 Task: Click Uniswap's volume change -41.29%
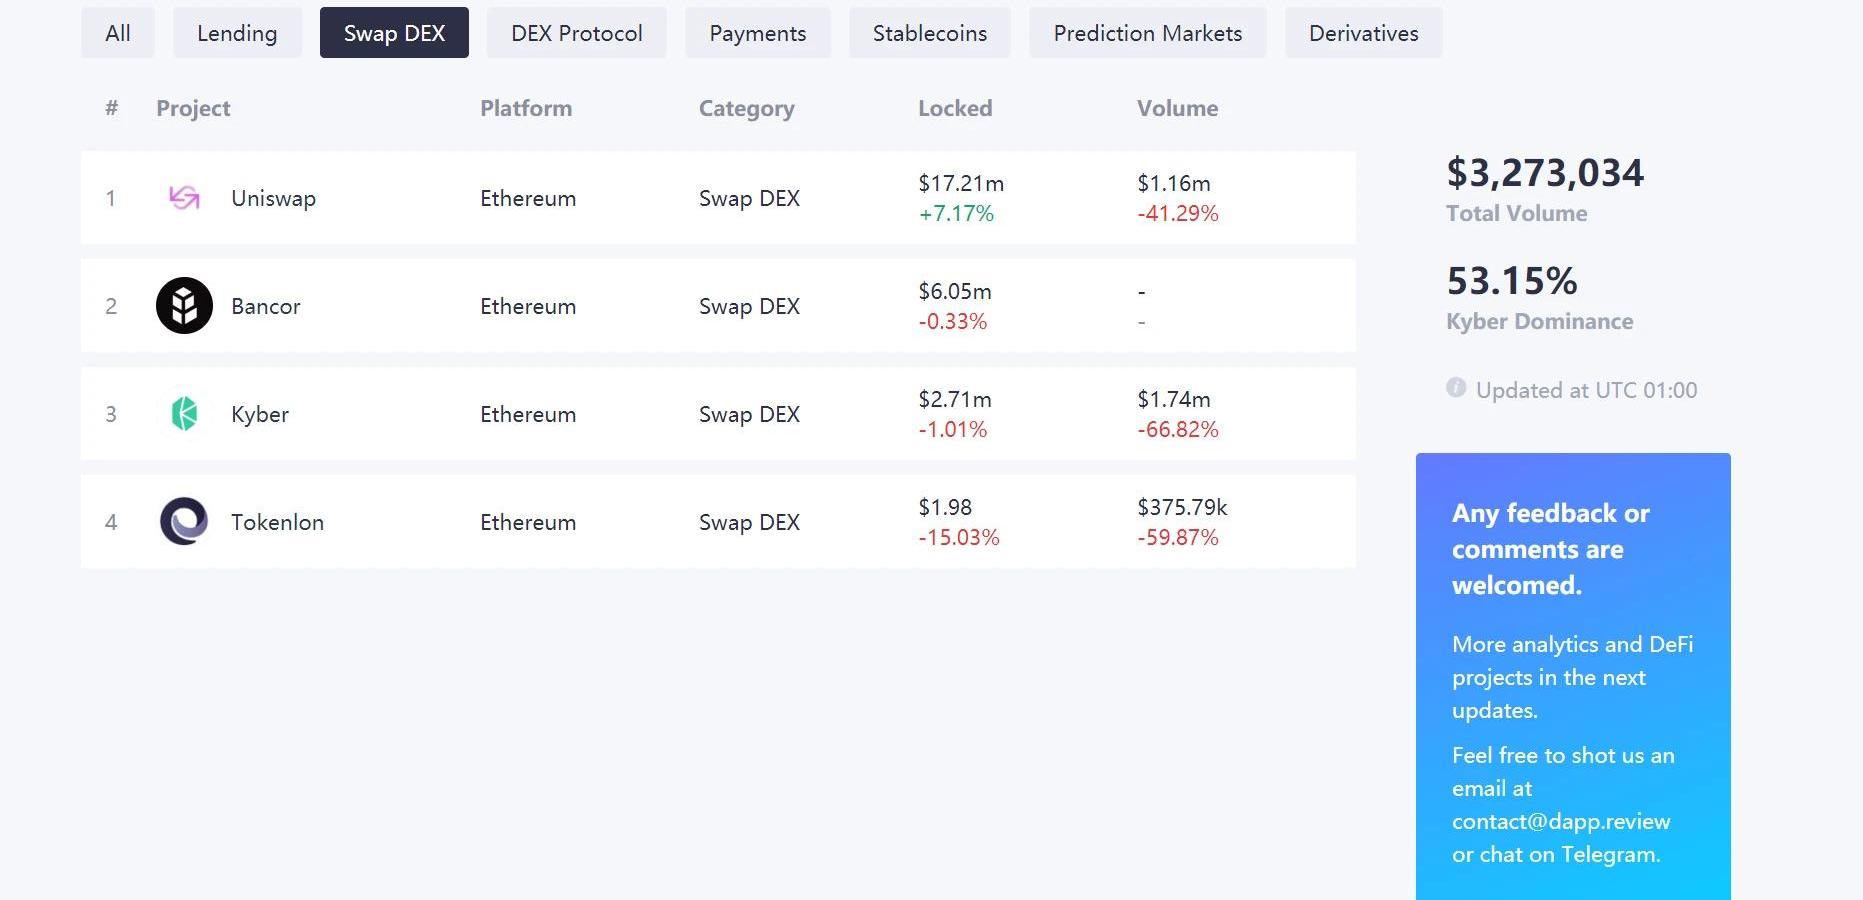click(x=1178, y=213)
